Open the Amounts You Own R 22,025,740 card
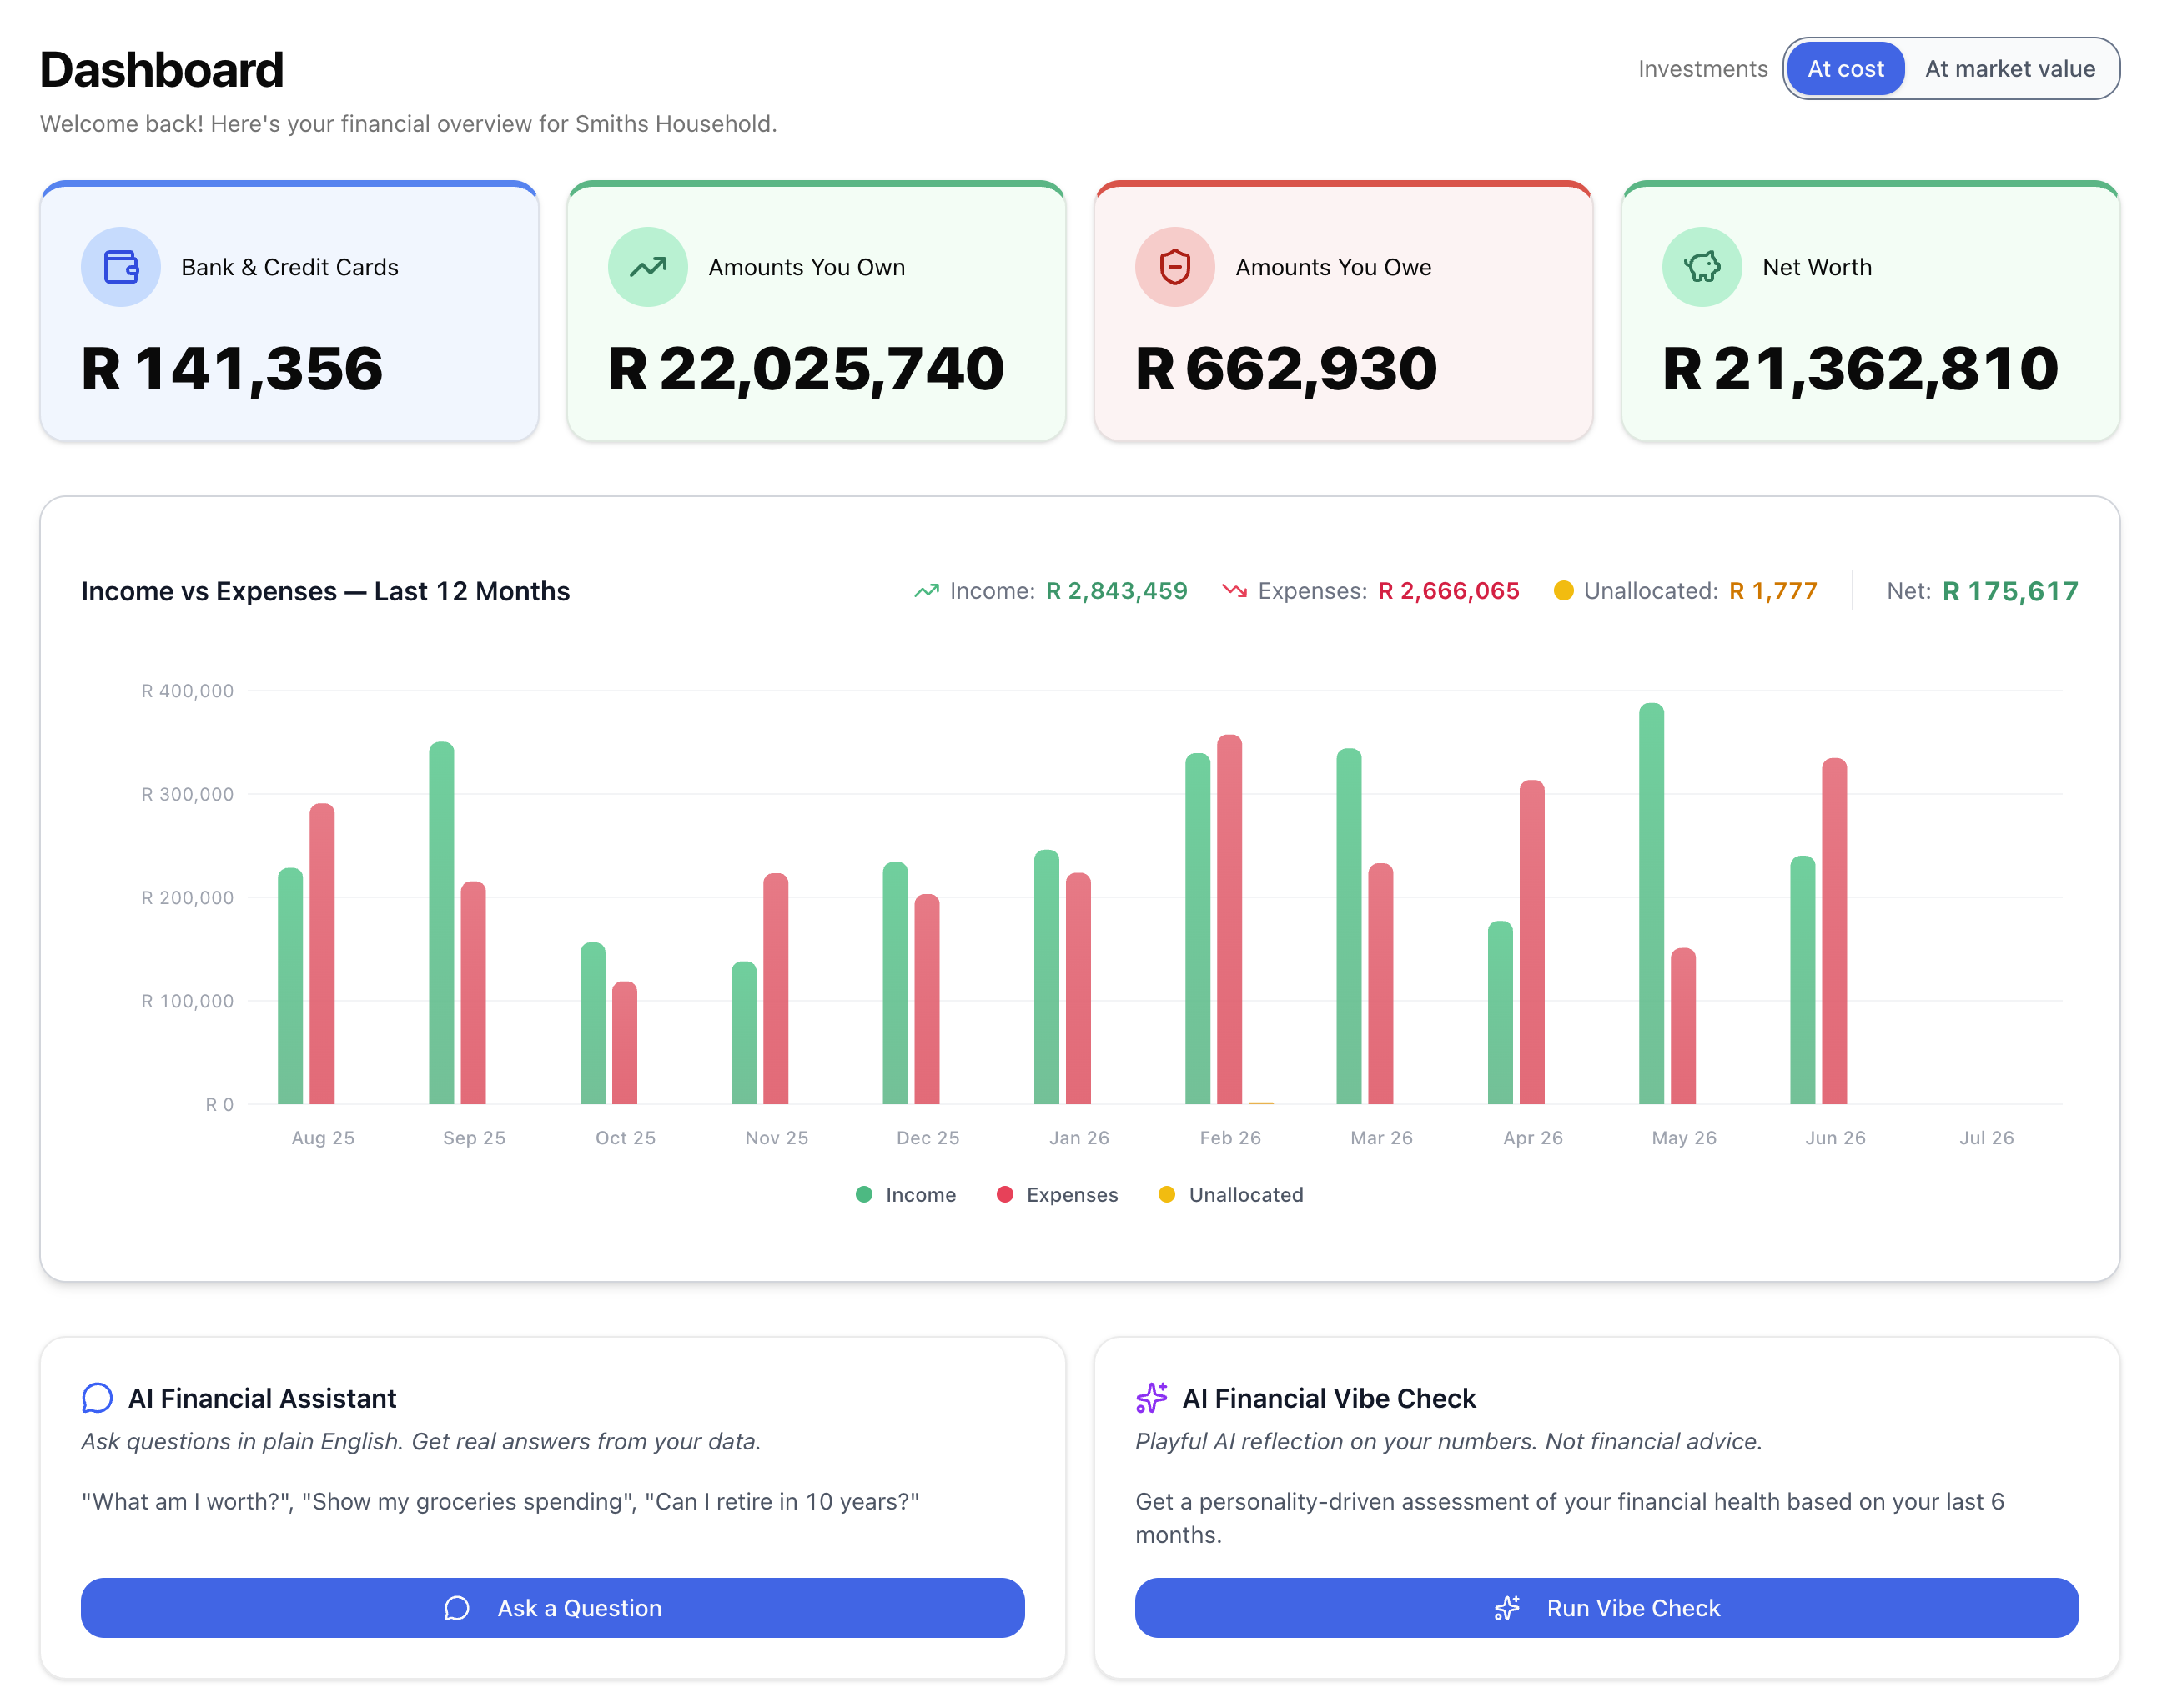 click(816, 311)
